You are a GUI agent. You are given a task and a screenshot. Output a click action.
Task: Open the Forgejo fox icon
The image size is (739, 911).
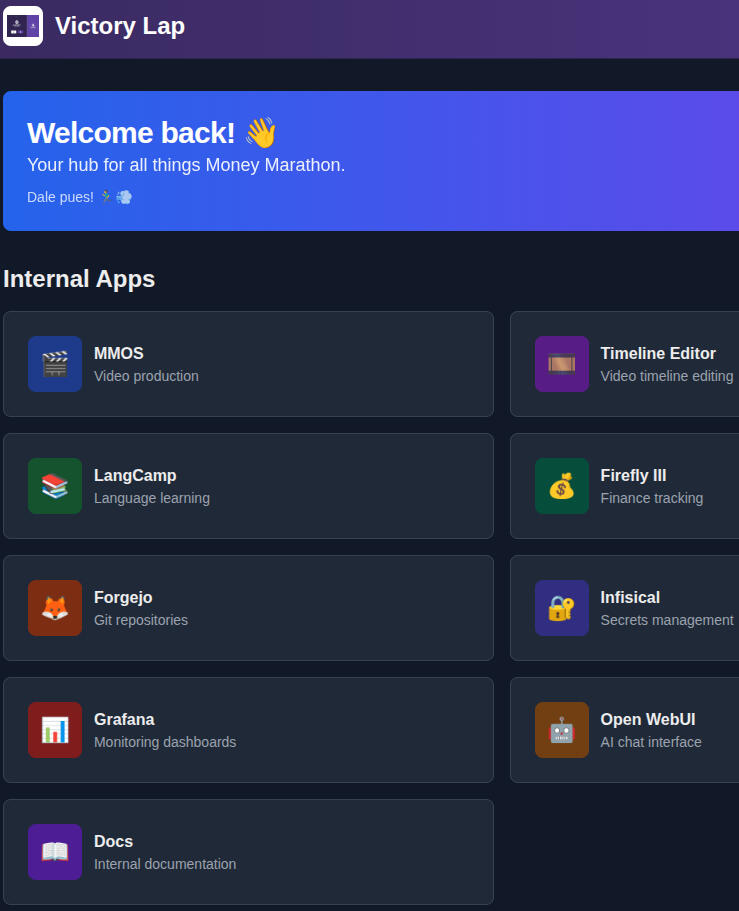(55, 608)
